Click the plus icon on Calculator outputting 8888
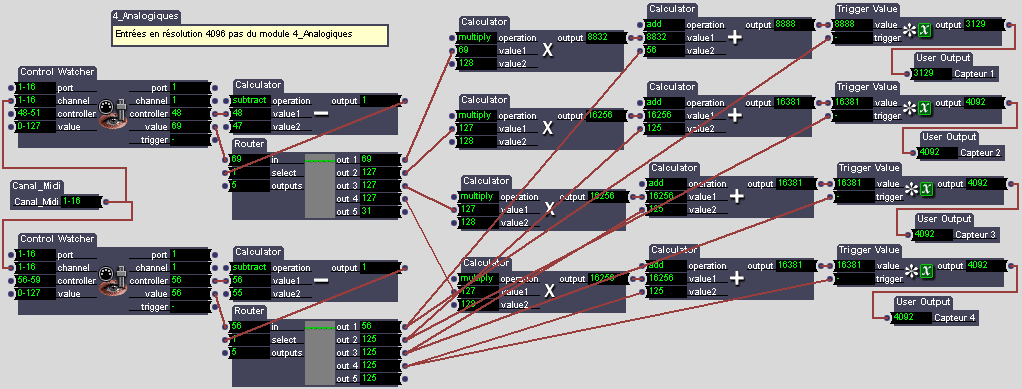 735,37
